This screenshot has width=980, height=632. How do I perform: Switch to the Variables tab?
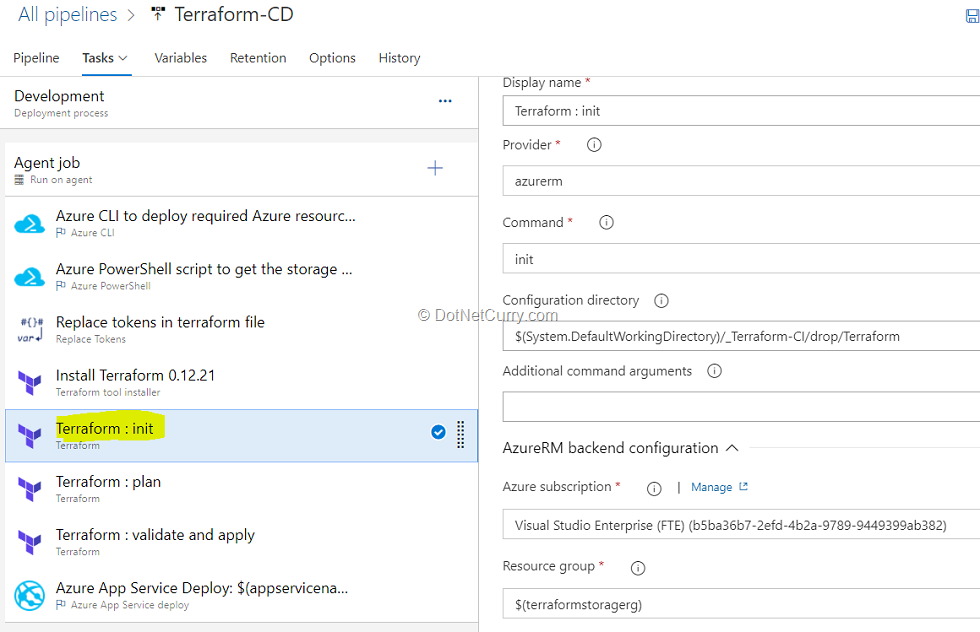coord(181,58)
